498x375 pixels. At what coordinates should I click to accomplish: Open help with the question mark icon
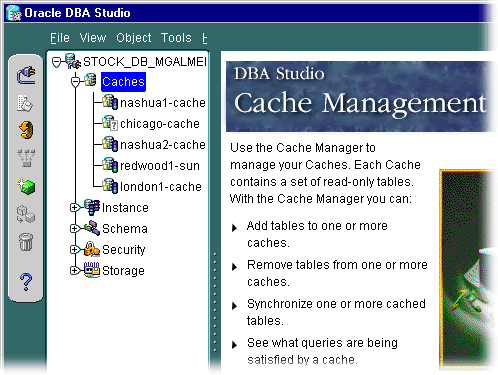(x=26, y=282)
